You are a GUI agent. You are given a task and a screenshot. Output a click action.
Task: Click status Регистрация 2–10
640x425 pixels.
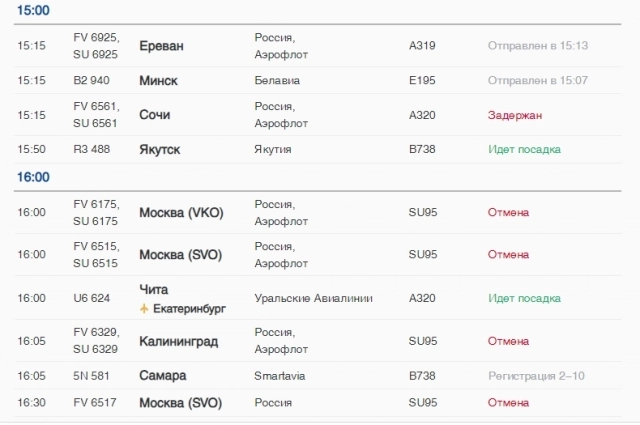pos(536,376)
